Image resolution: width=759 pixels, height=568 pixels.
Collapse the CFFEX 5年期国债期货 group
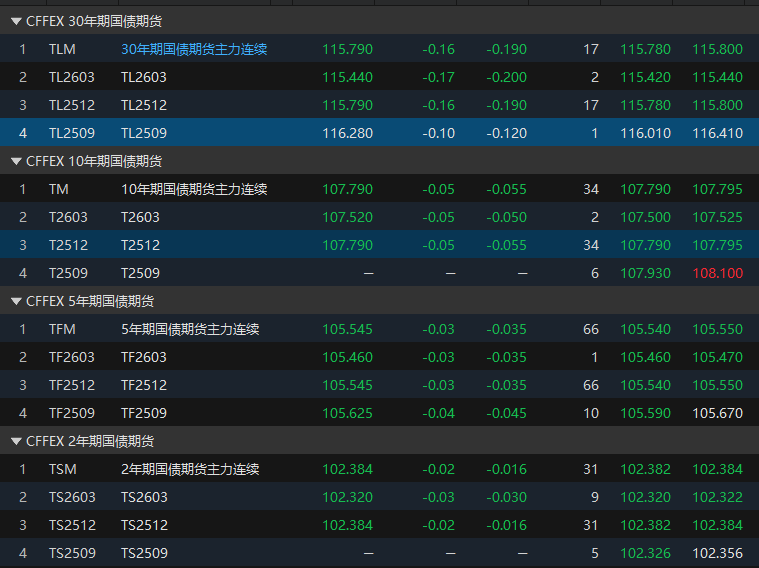pyautogui.click(x=16, y=301)
